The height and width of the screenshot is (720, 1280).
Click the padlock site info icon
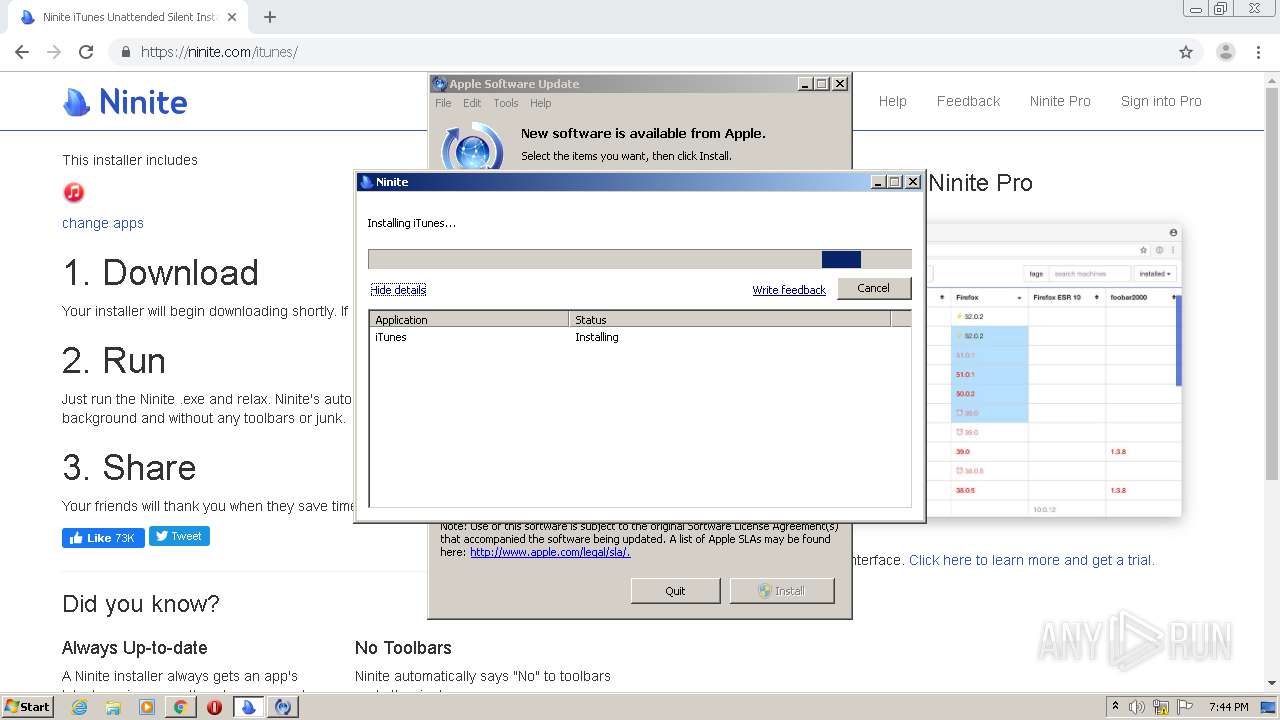[126, 52]
